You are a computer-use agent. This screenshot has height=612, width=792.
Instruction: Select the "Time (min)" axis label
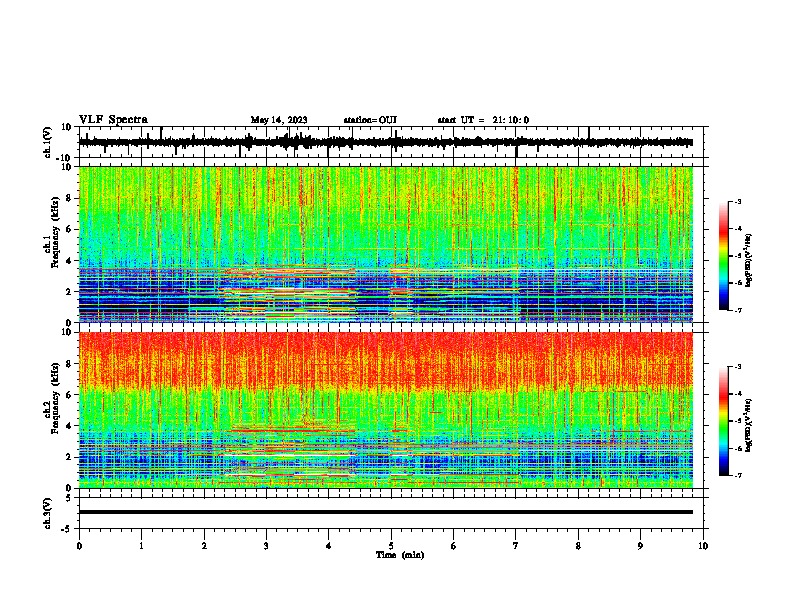[x=400, y=555]
